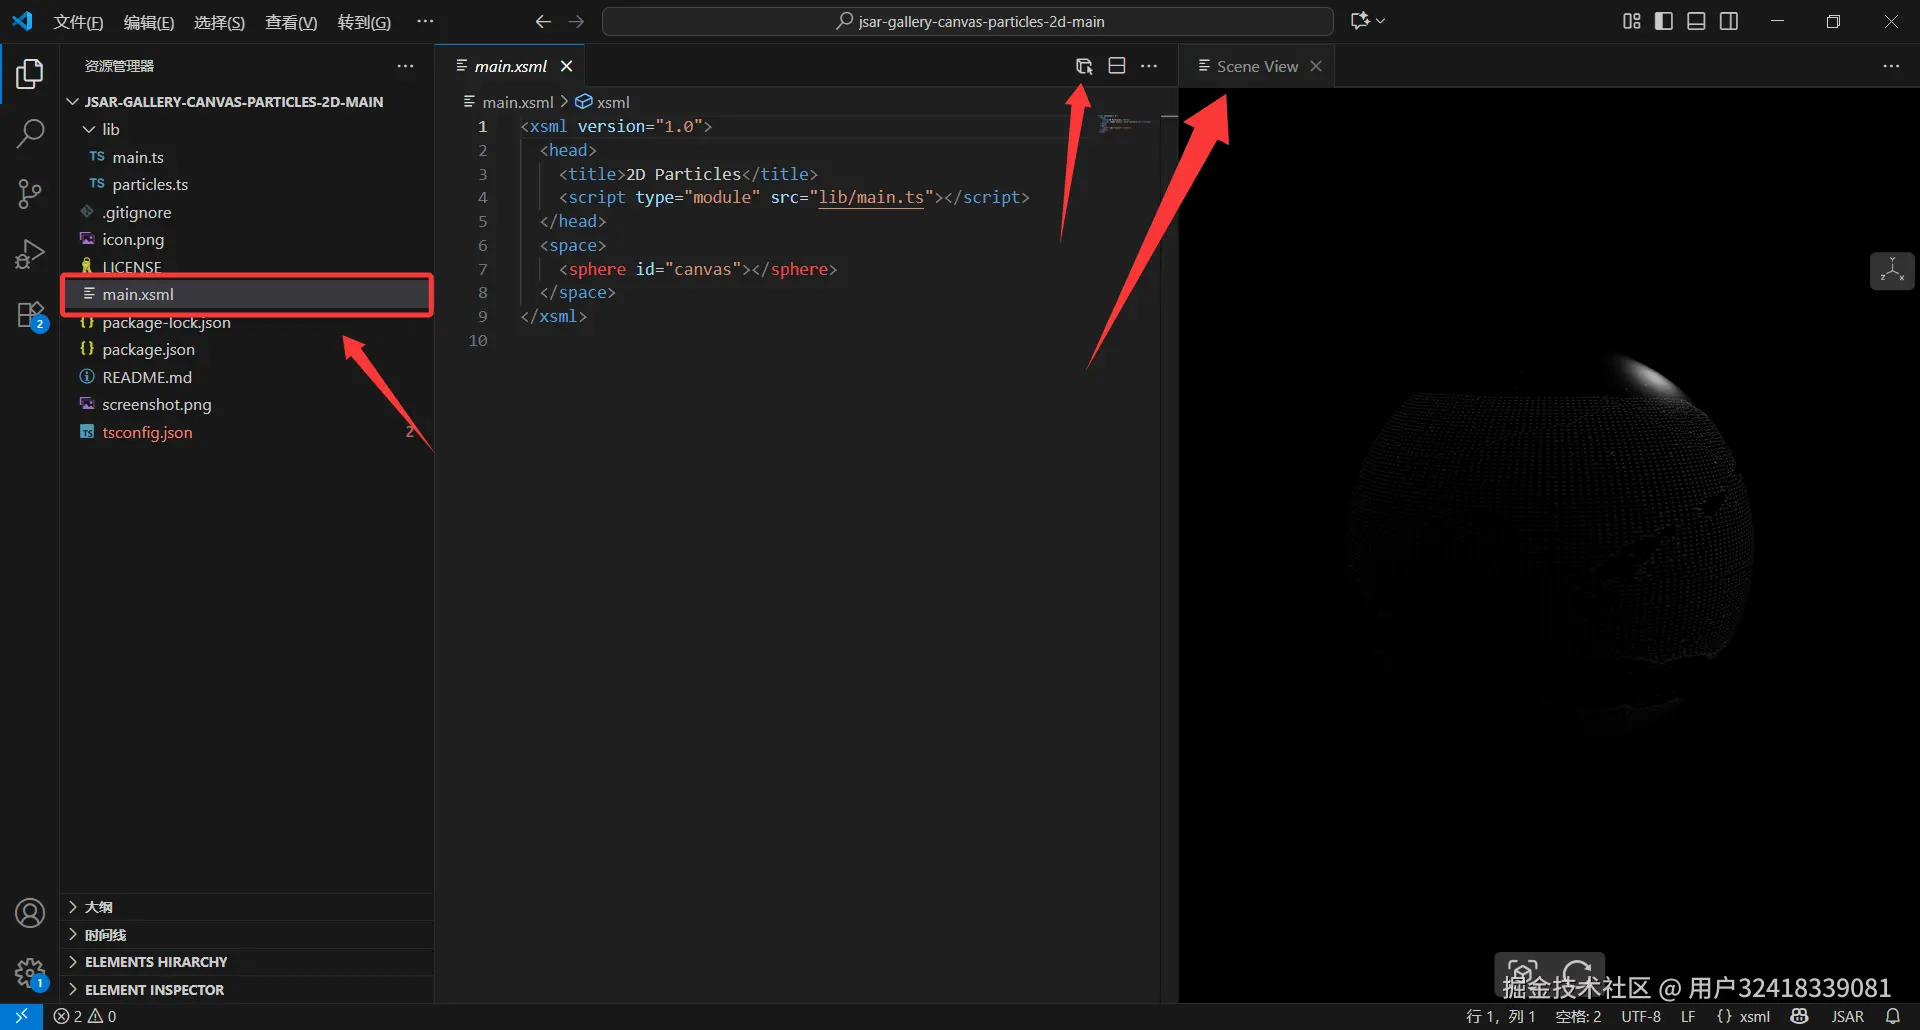
Task: Toggle the primary side bar
Action: [x=1664, y=21]
